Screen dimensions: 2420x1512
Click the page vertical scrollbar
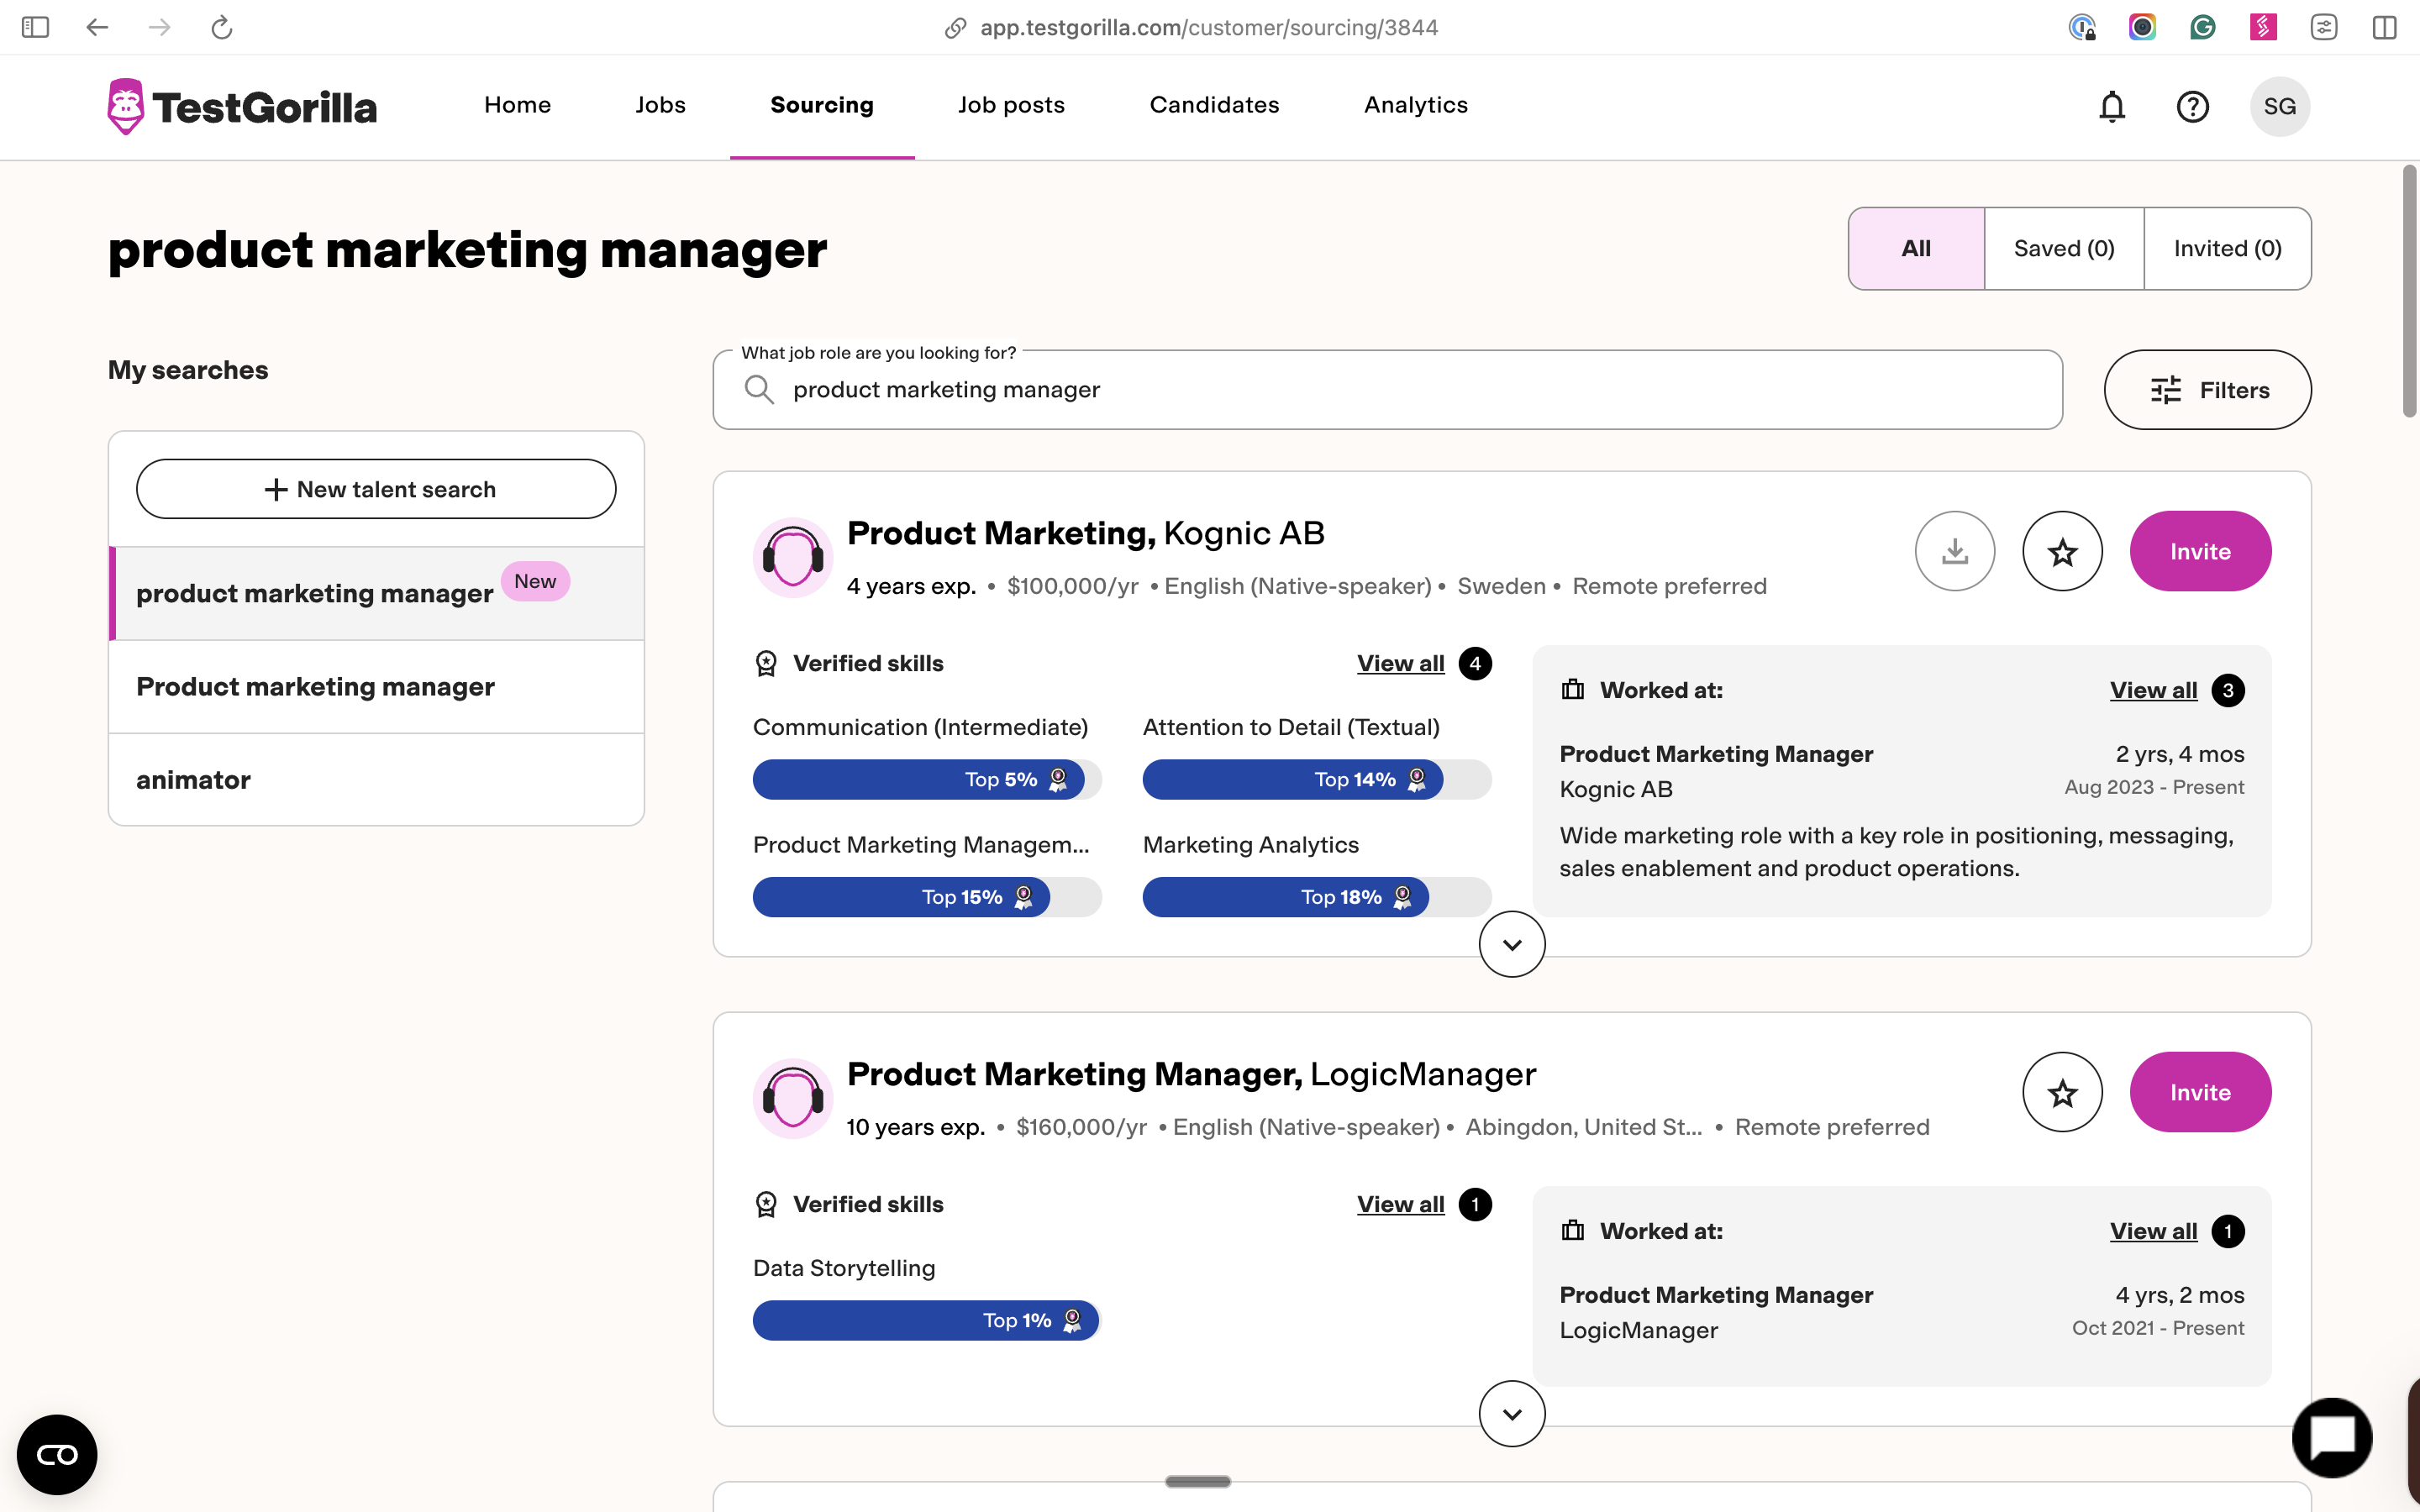point(2409,290)
